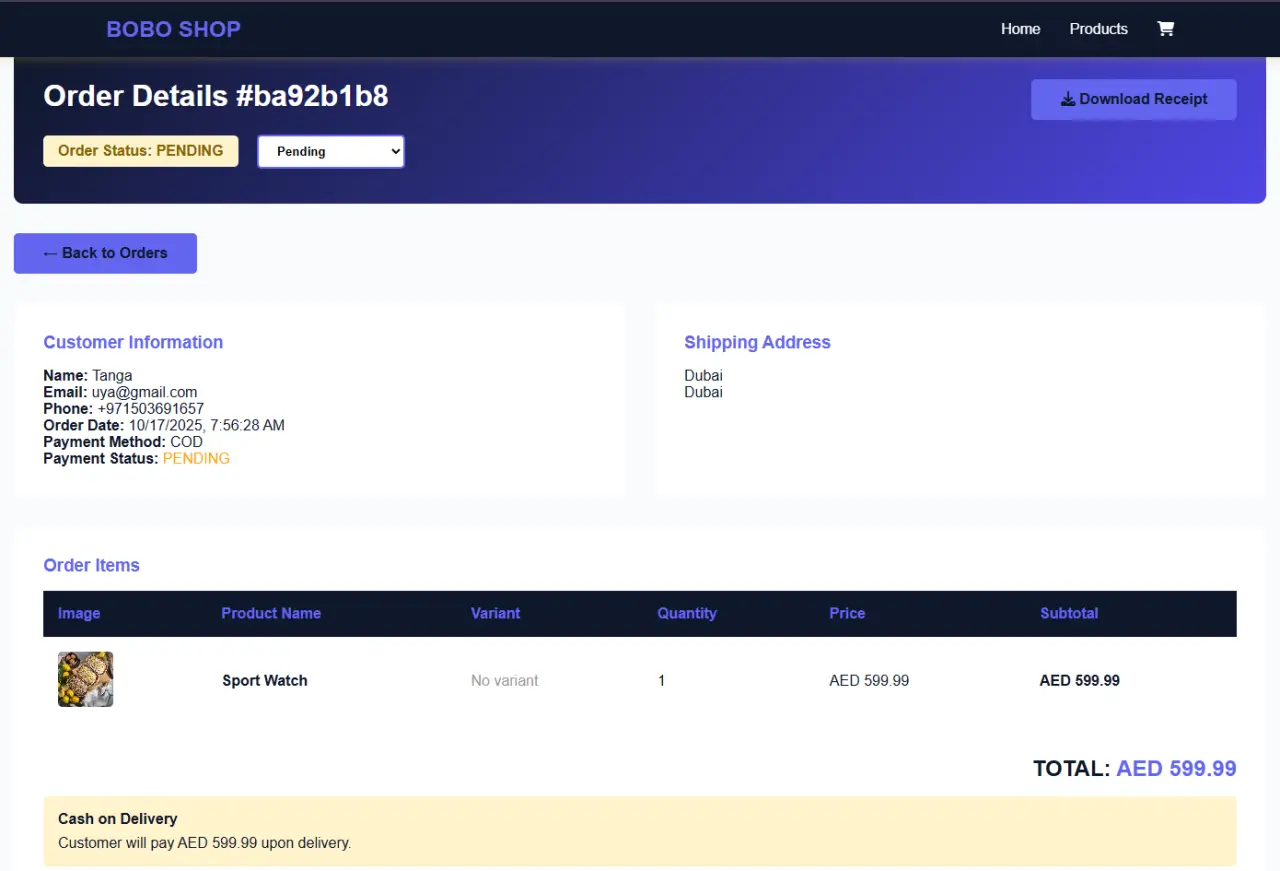Click the phone number +971503691657
1280x871 pixels.
[x=150, y=409]
